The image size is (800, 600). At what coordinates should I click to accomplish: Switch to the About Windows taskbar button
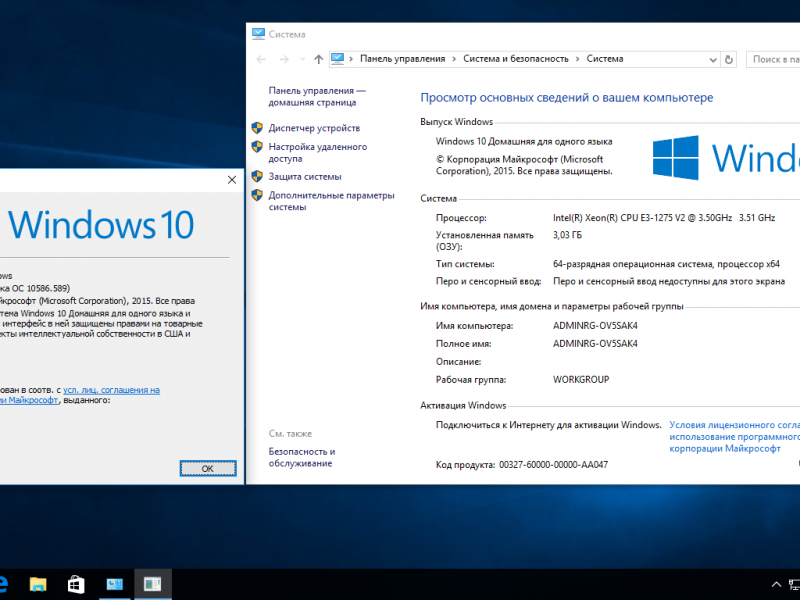(x=153, y=584)
